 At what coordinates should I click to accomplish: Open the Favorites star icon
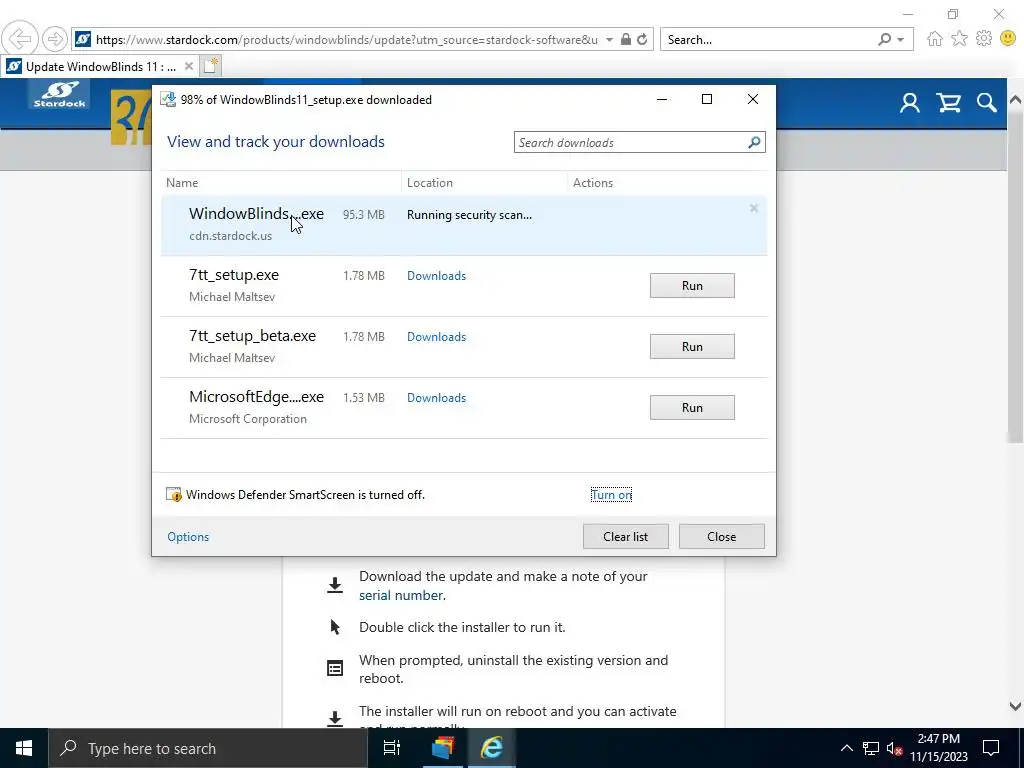pyautogui.click(x=959, y=39)
